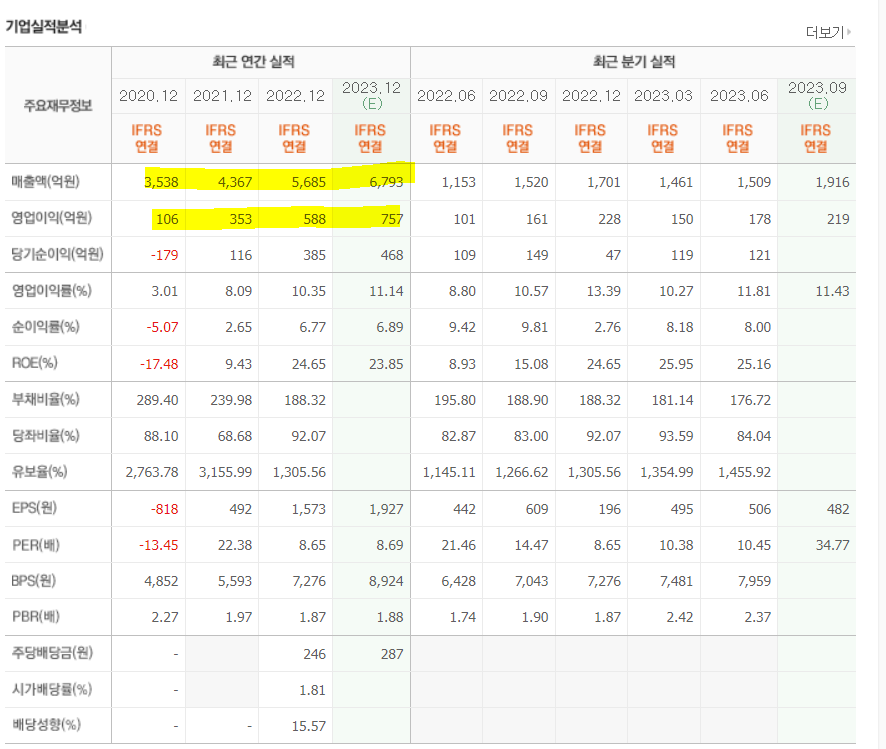This screenshot has width=886, height=749.
Task: Select the 최근 분기 실적 header
Action: (x=634, y=62)
